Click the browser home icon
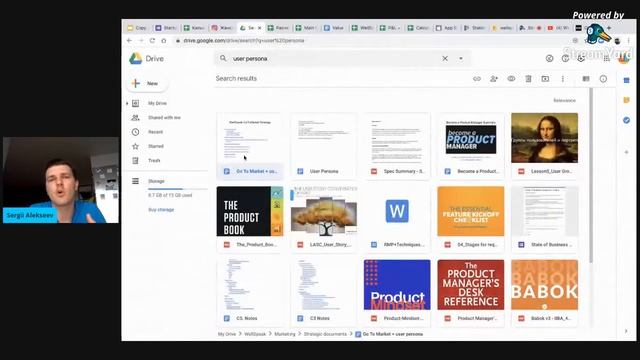This screenshot has width=640, height=360. (x=164, y=40)
